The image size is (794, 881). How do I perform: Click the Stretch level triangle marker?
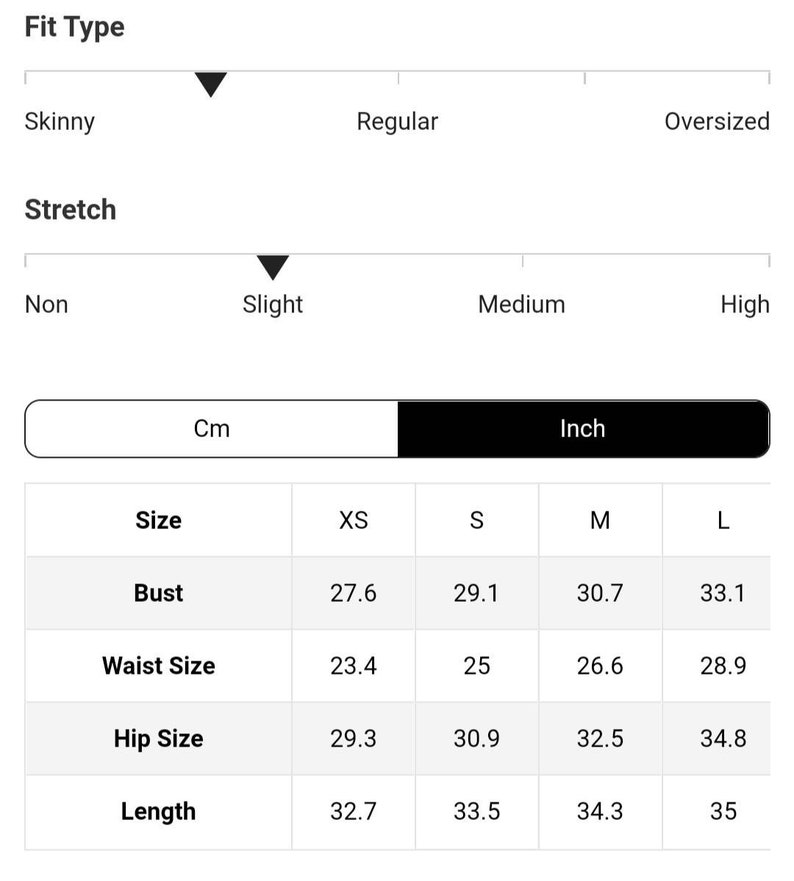click(273, 267)
